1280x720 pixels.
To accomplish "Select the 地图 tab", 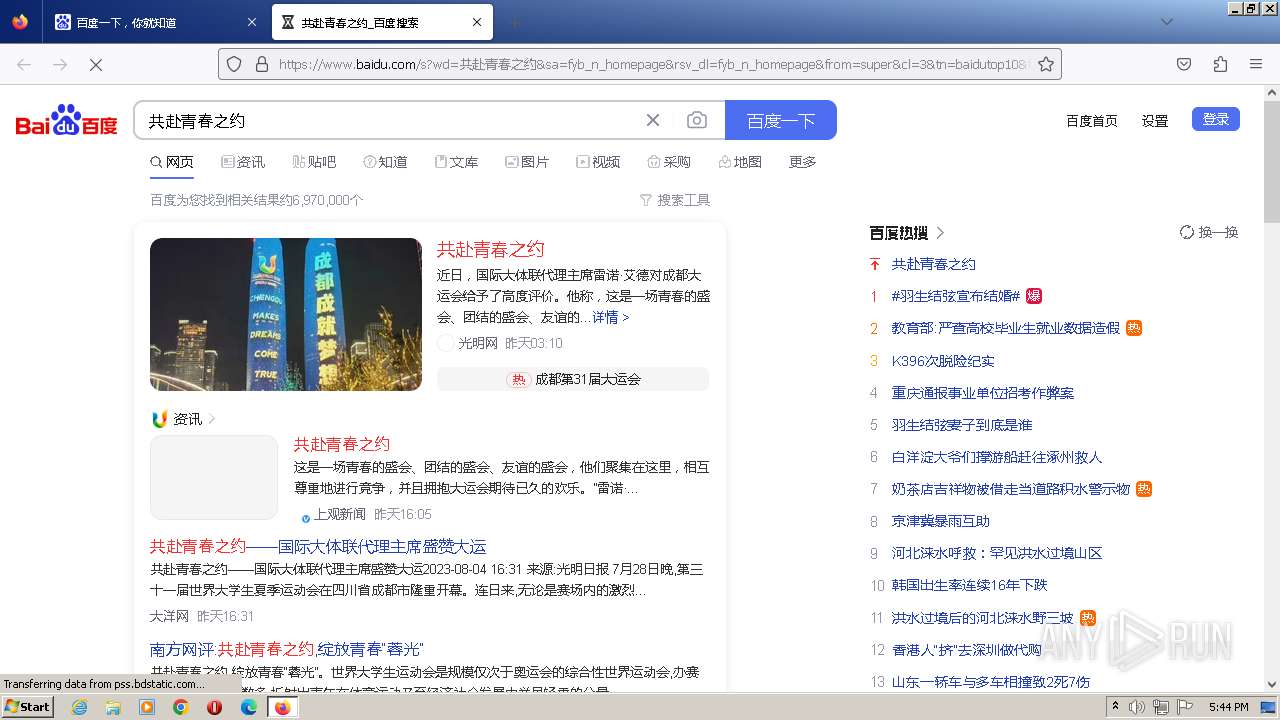I will pos(740,162).
